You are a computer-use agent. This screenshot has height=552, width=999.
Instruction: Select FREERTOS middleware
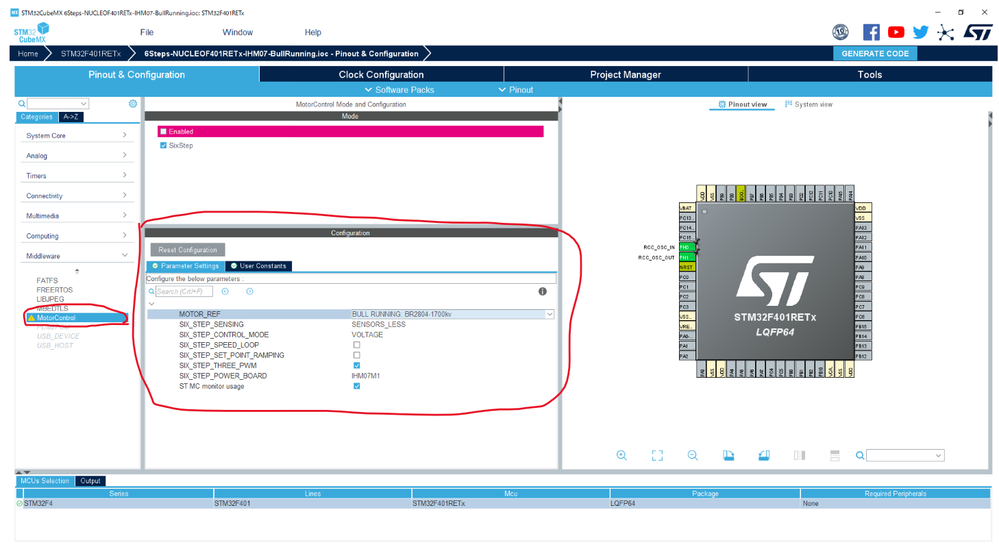(55, 289)
